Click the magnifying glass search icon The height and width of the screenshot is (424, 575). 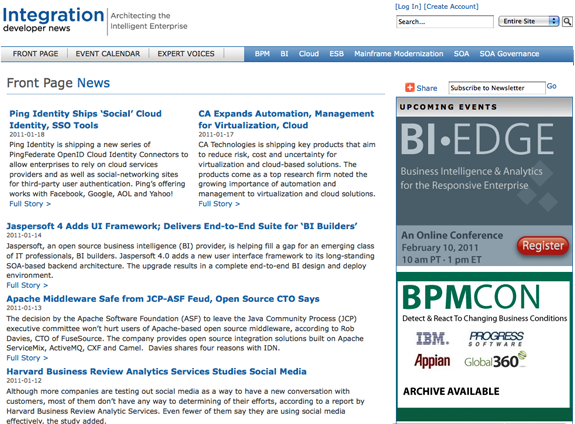[567, 21]
